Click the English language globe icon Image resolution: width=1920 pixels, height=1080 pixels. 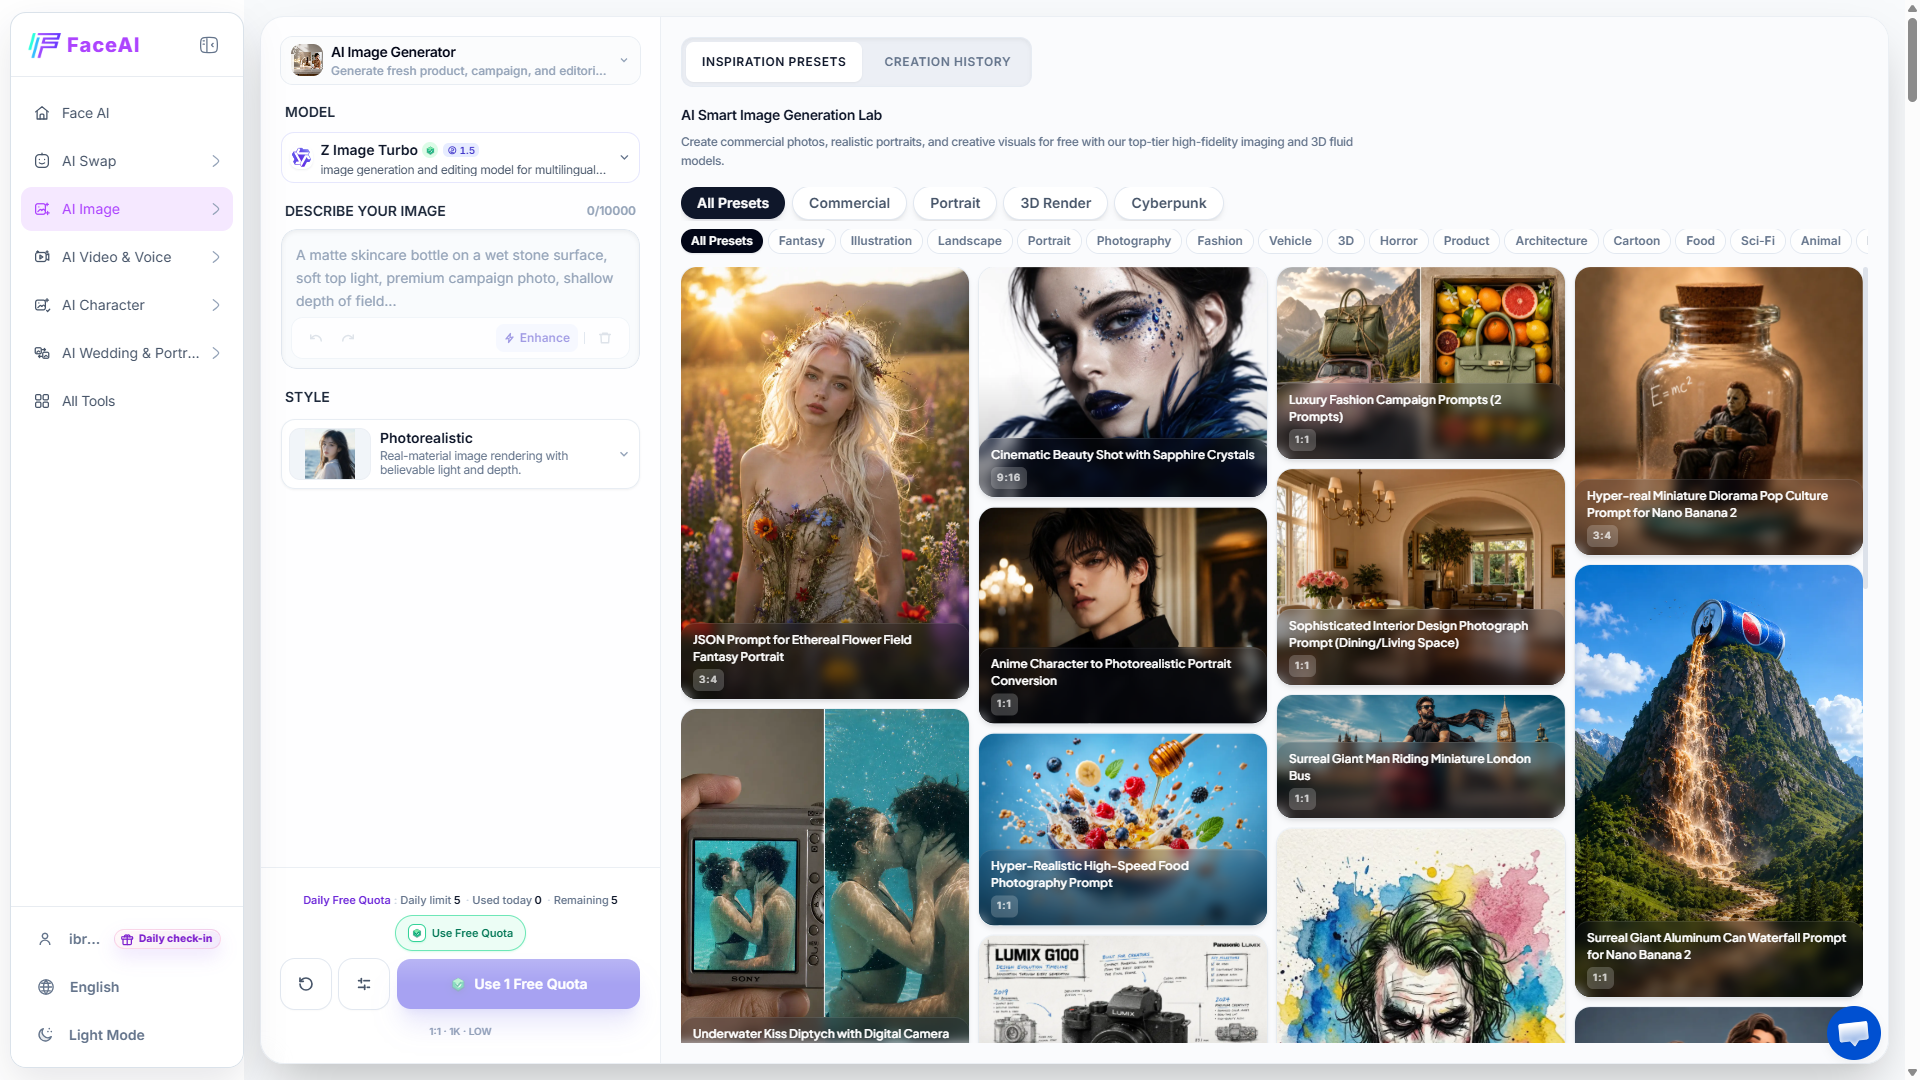point(46,987)
